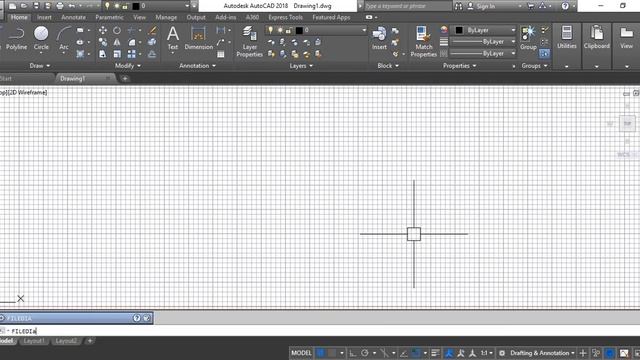Click the Table icon in Annotation panel
This screenshot has width=640, height=360.
pyautogui.click(x=221, y=54)
